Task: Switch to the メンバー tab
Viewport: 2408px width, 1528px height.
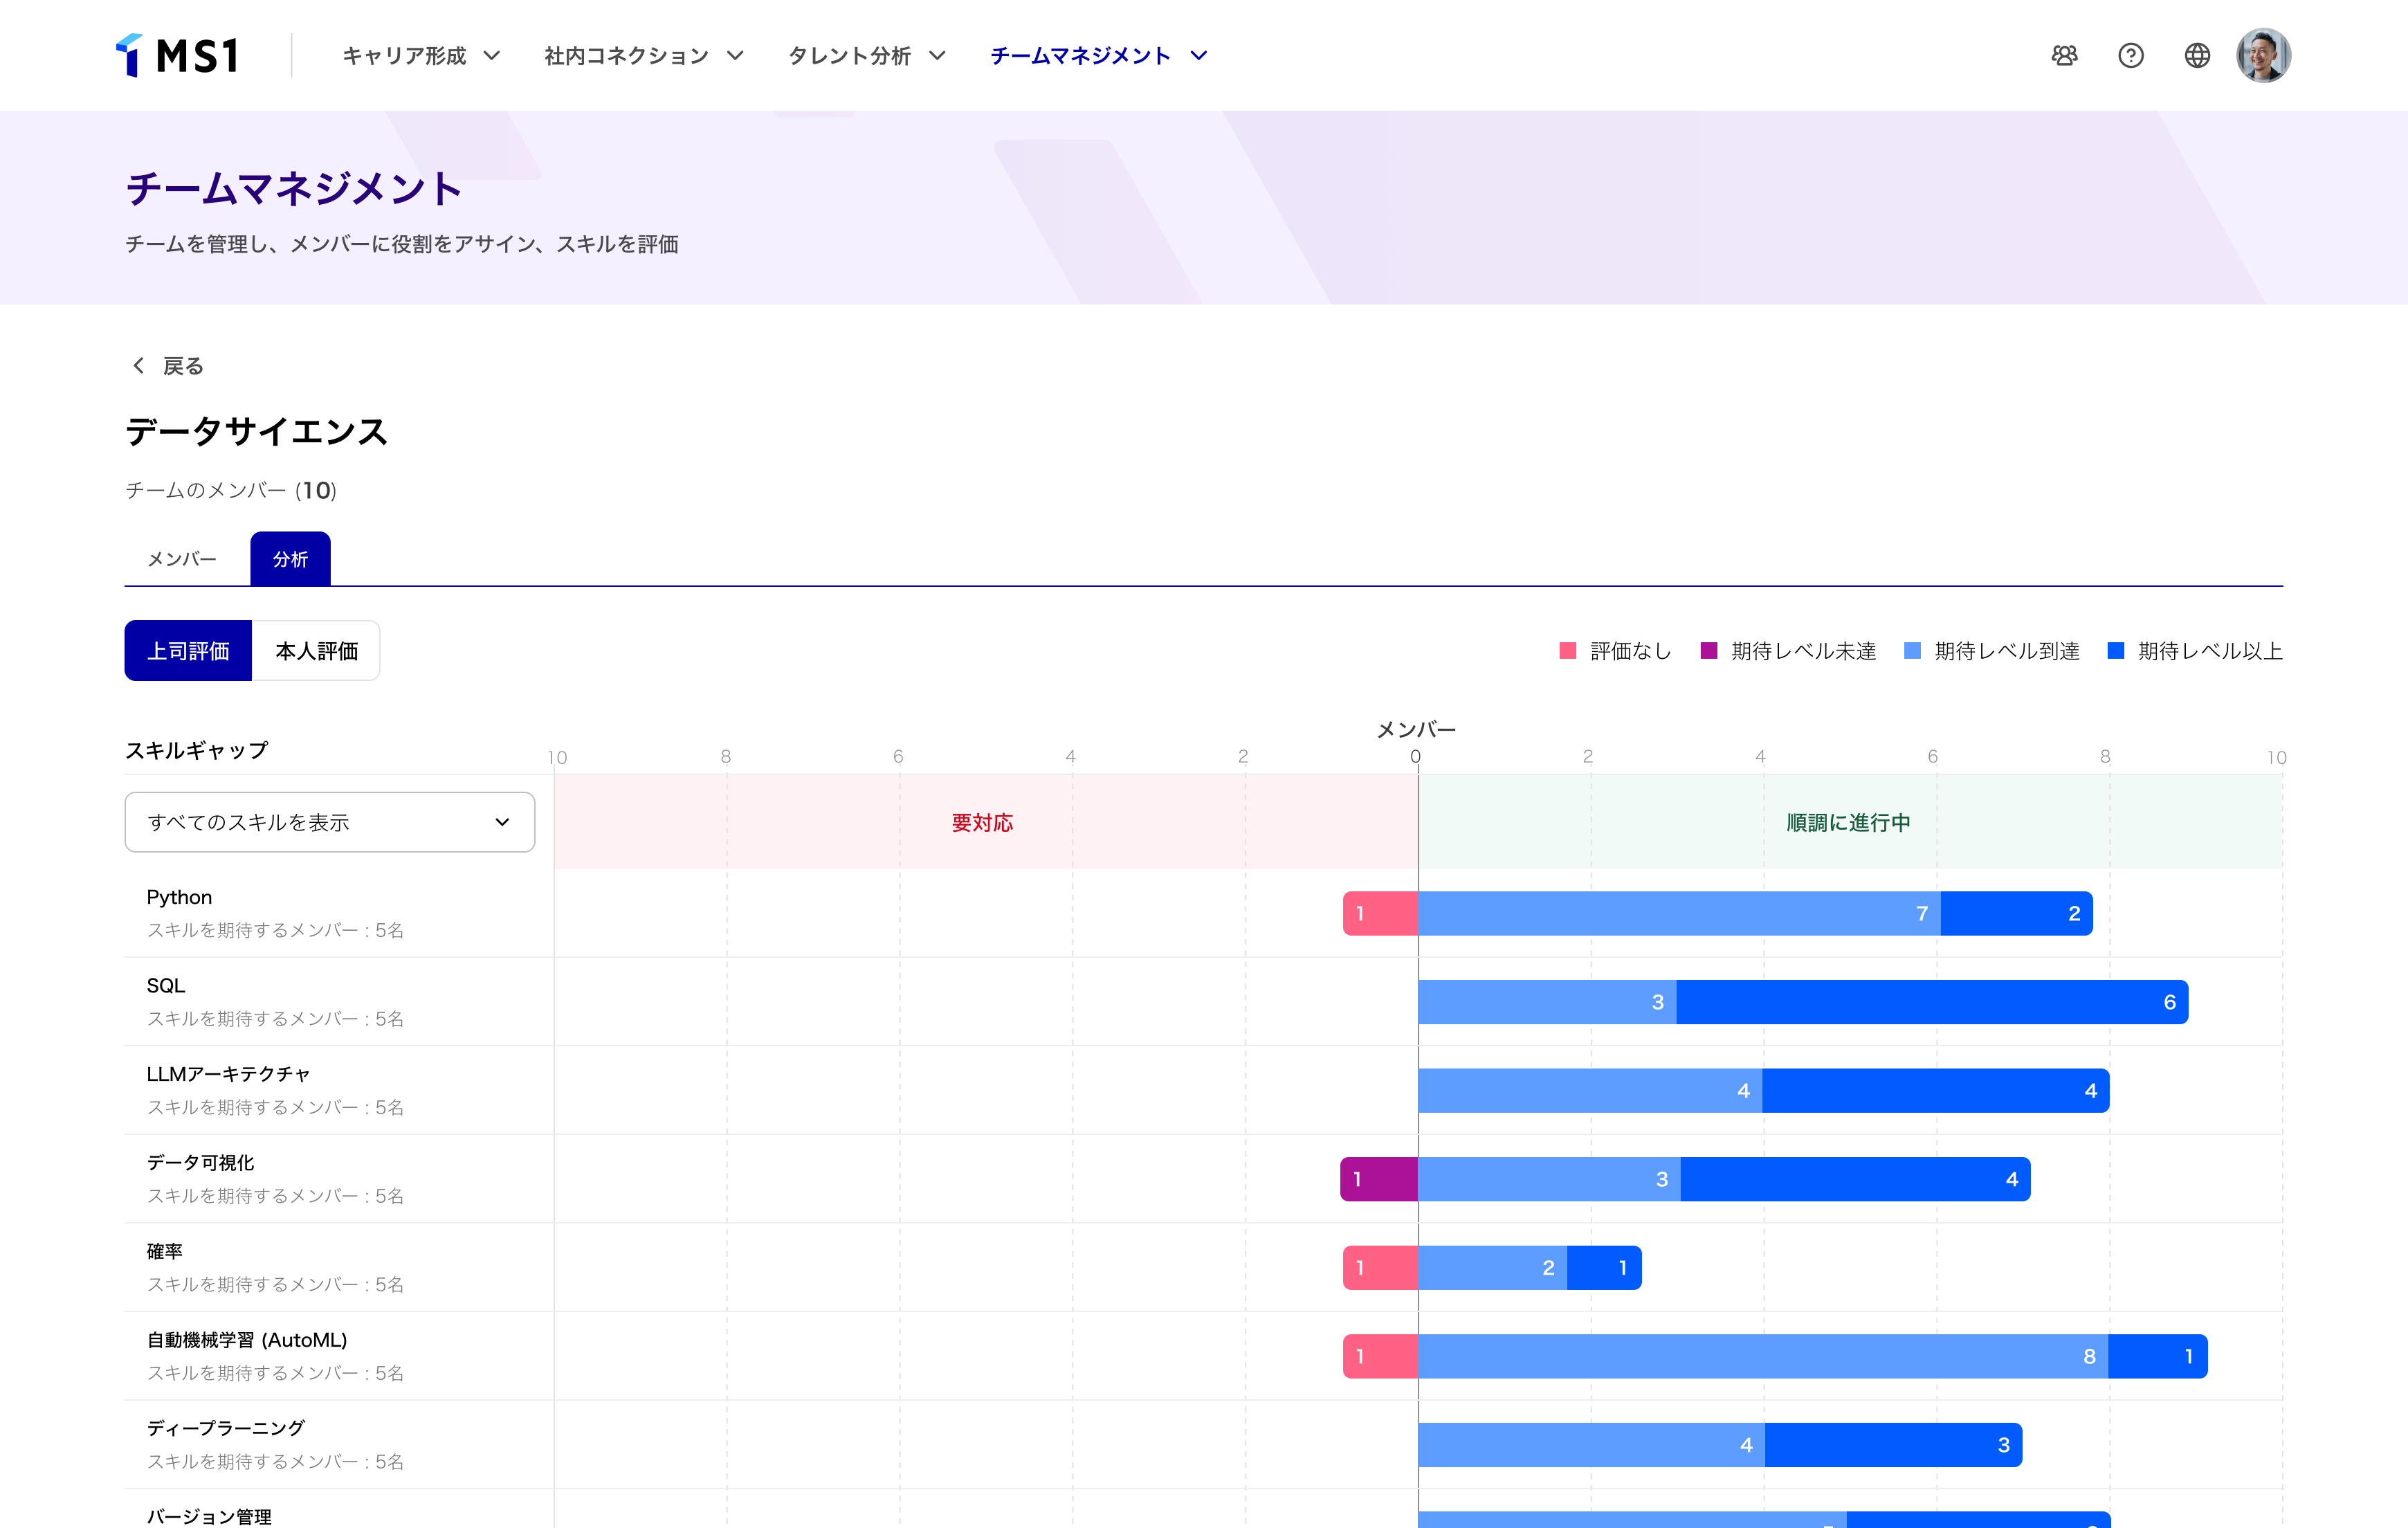Action: (x=182, y=559)
